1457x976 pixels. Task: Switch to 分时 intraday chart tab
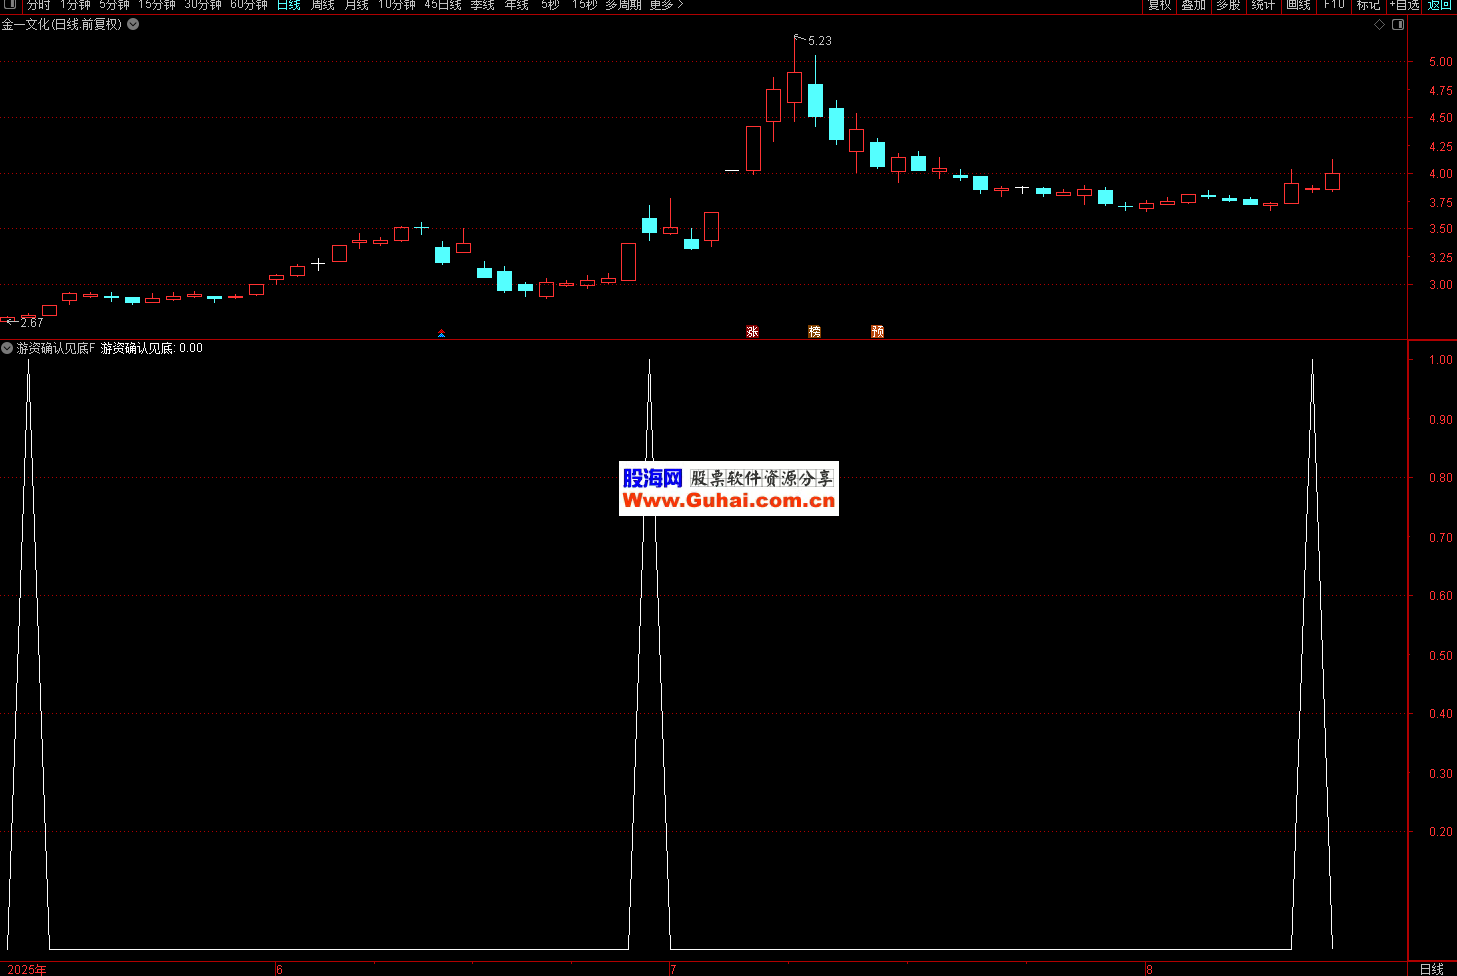coord(38,5)
